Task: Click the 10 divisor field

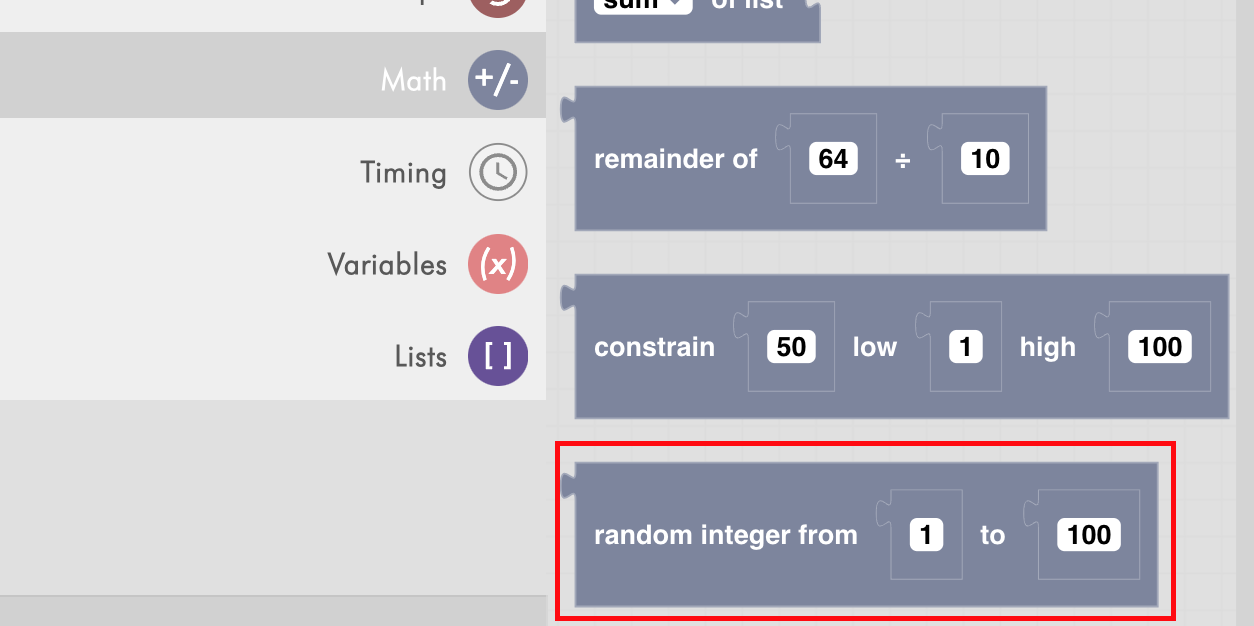Action: [985, 159]
